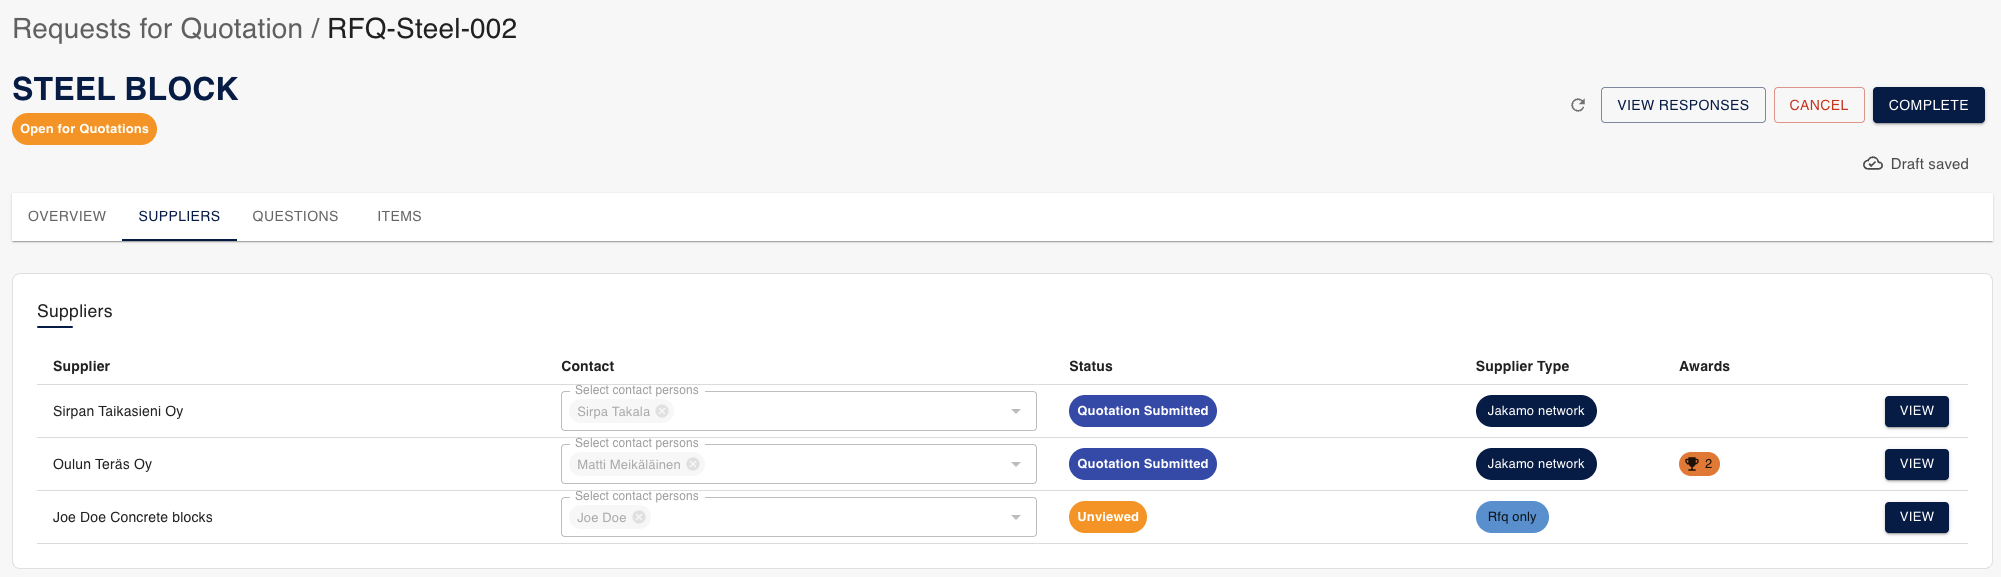Cancel the RFQ with Cancel button
2001x577 pixels.
pos(1819,105)
